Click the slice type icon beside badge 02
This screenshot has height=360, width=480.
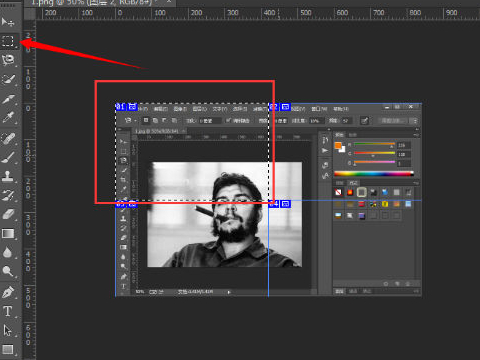(x=285, y=107)
